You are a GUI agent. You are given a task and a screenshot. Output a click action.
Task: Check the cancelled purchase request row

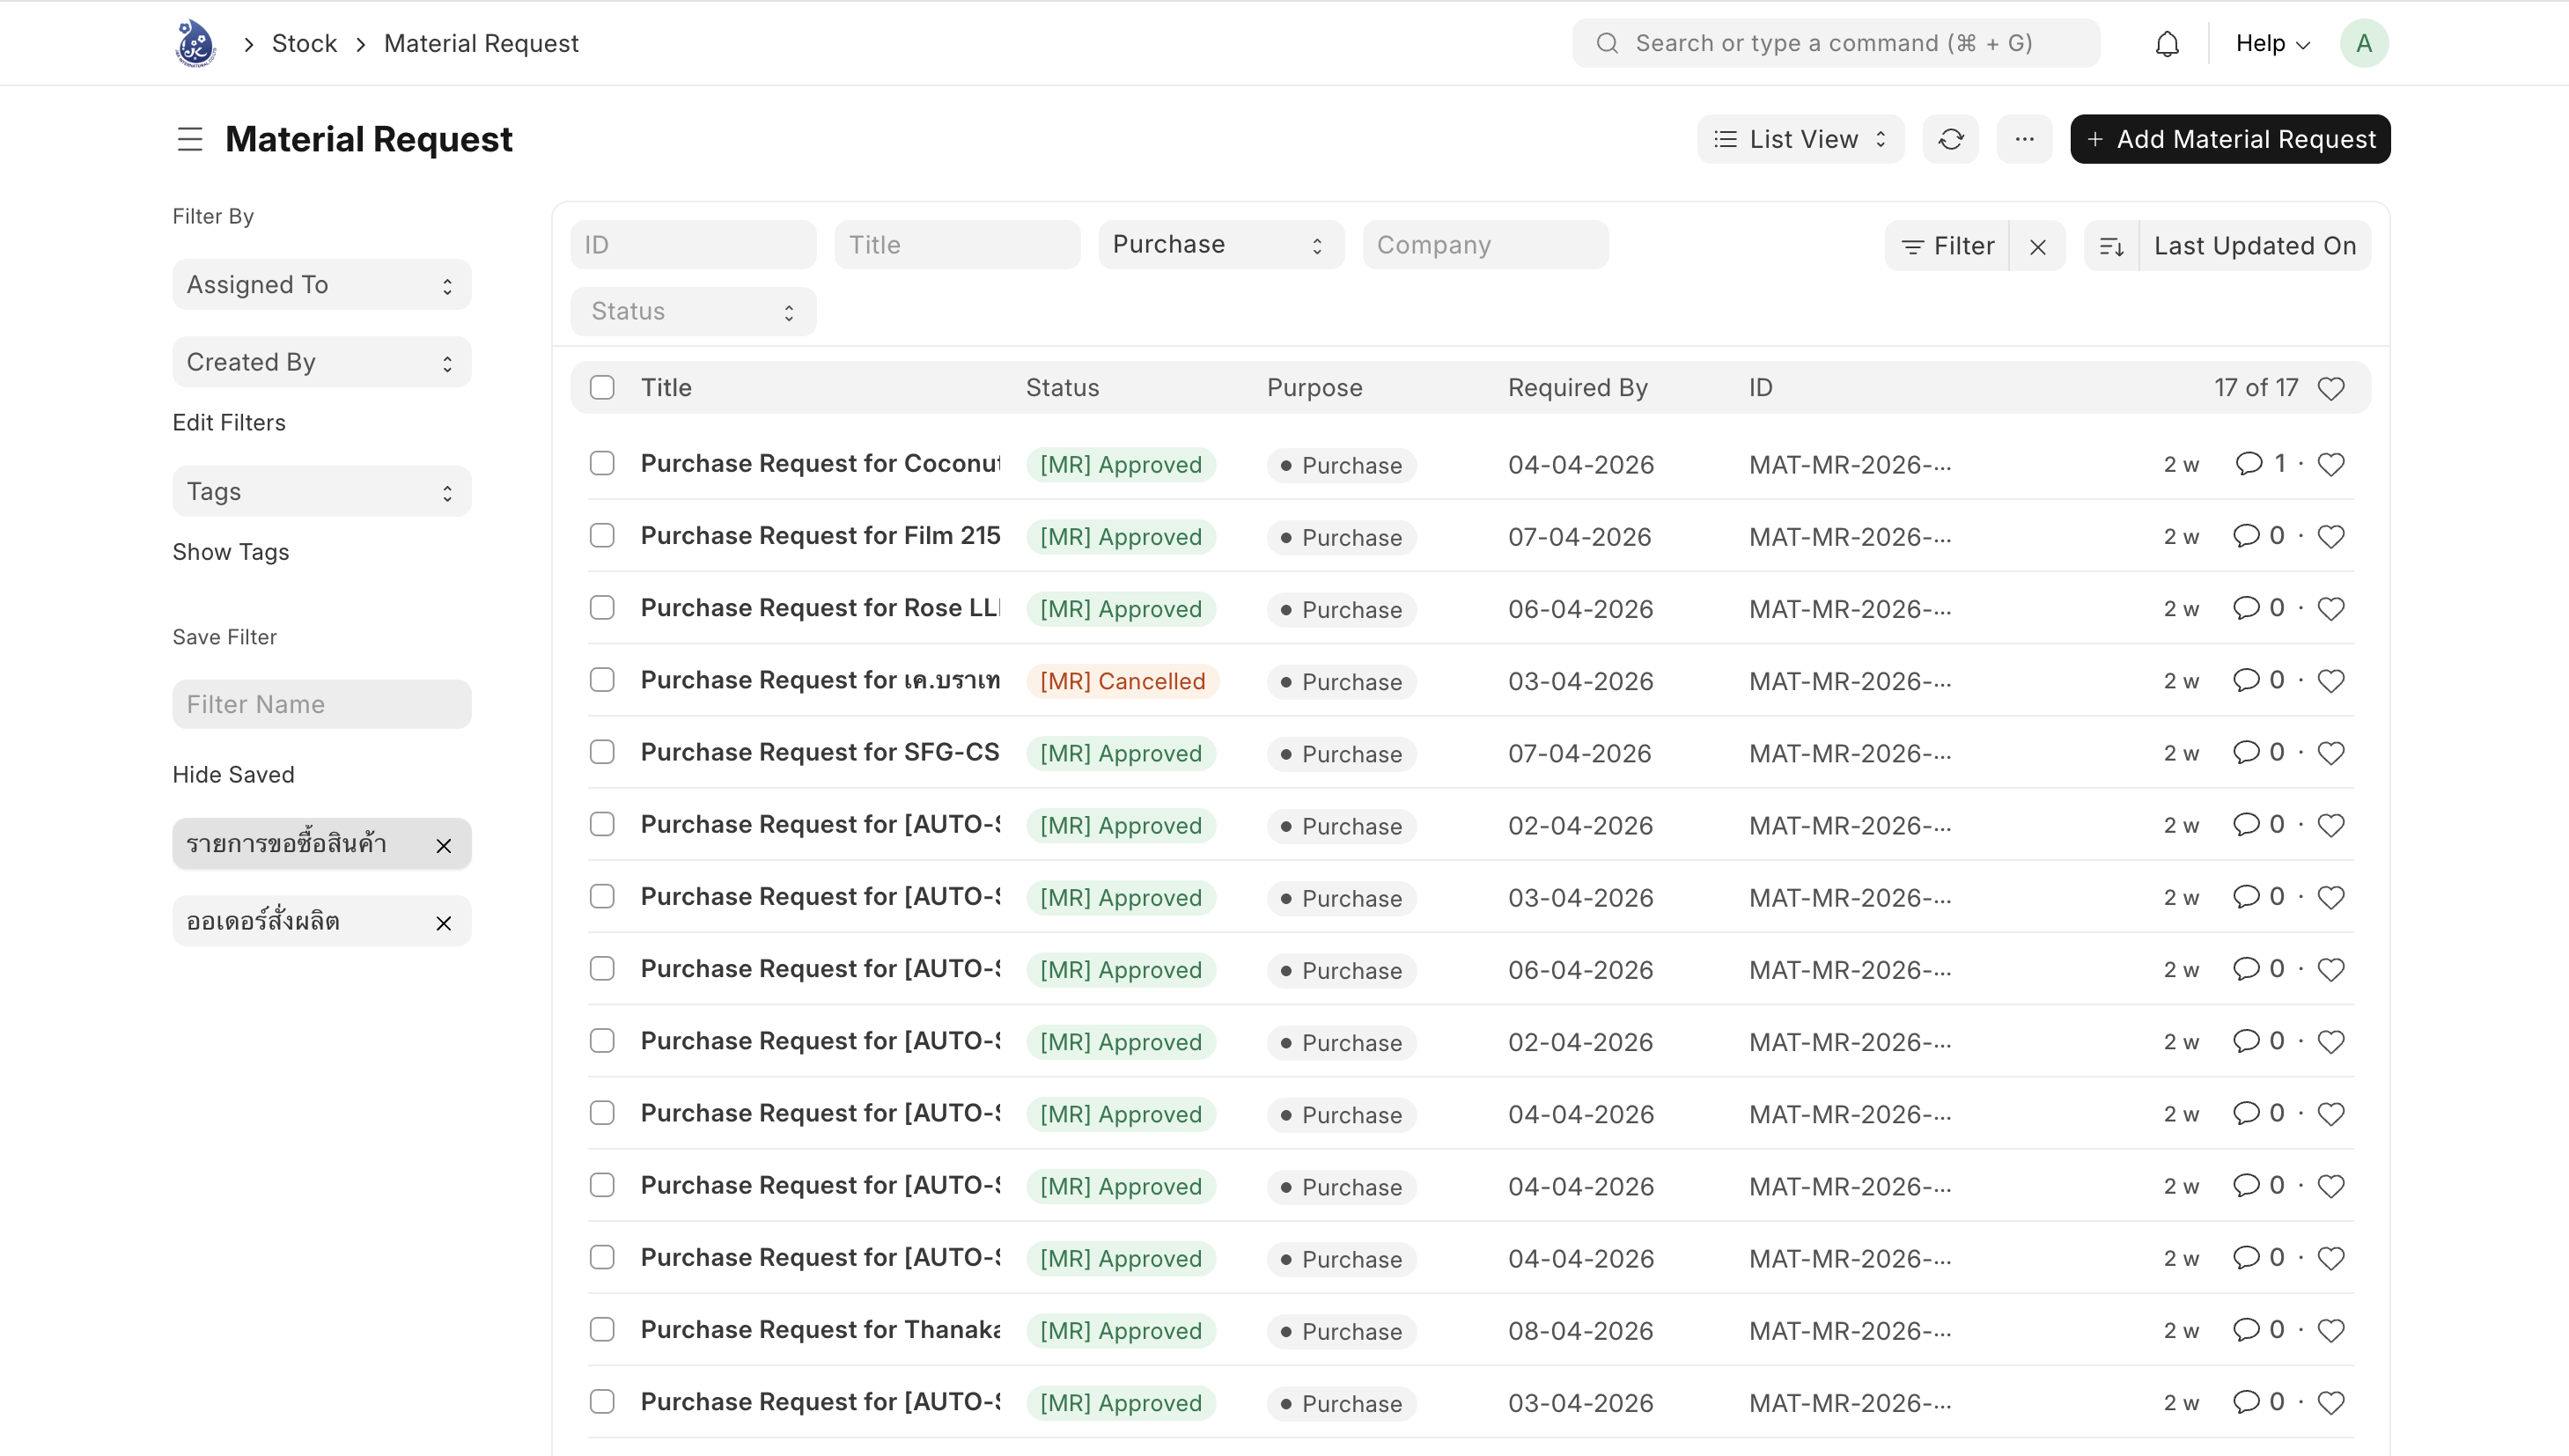602,680
